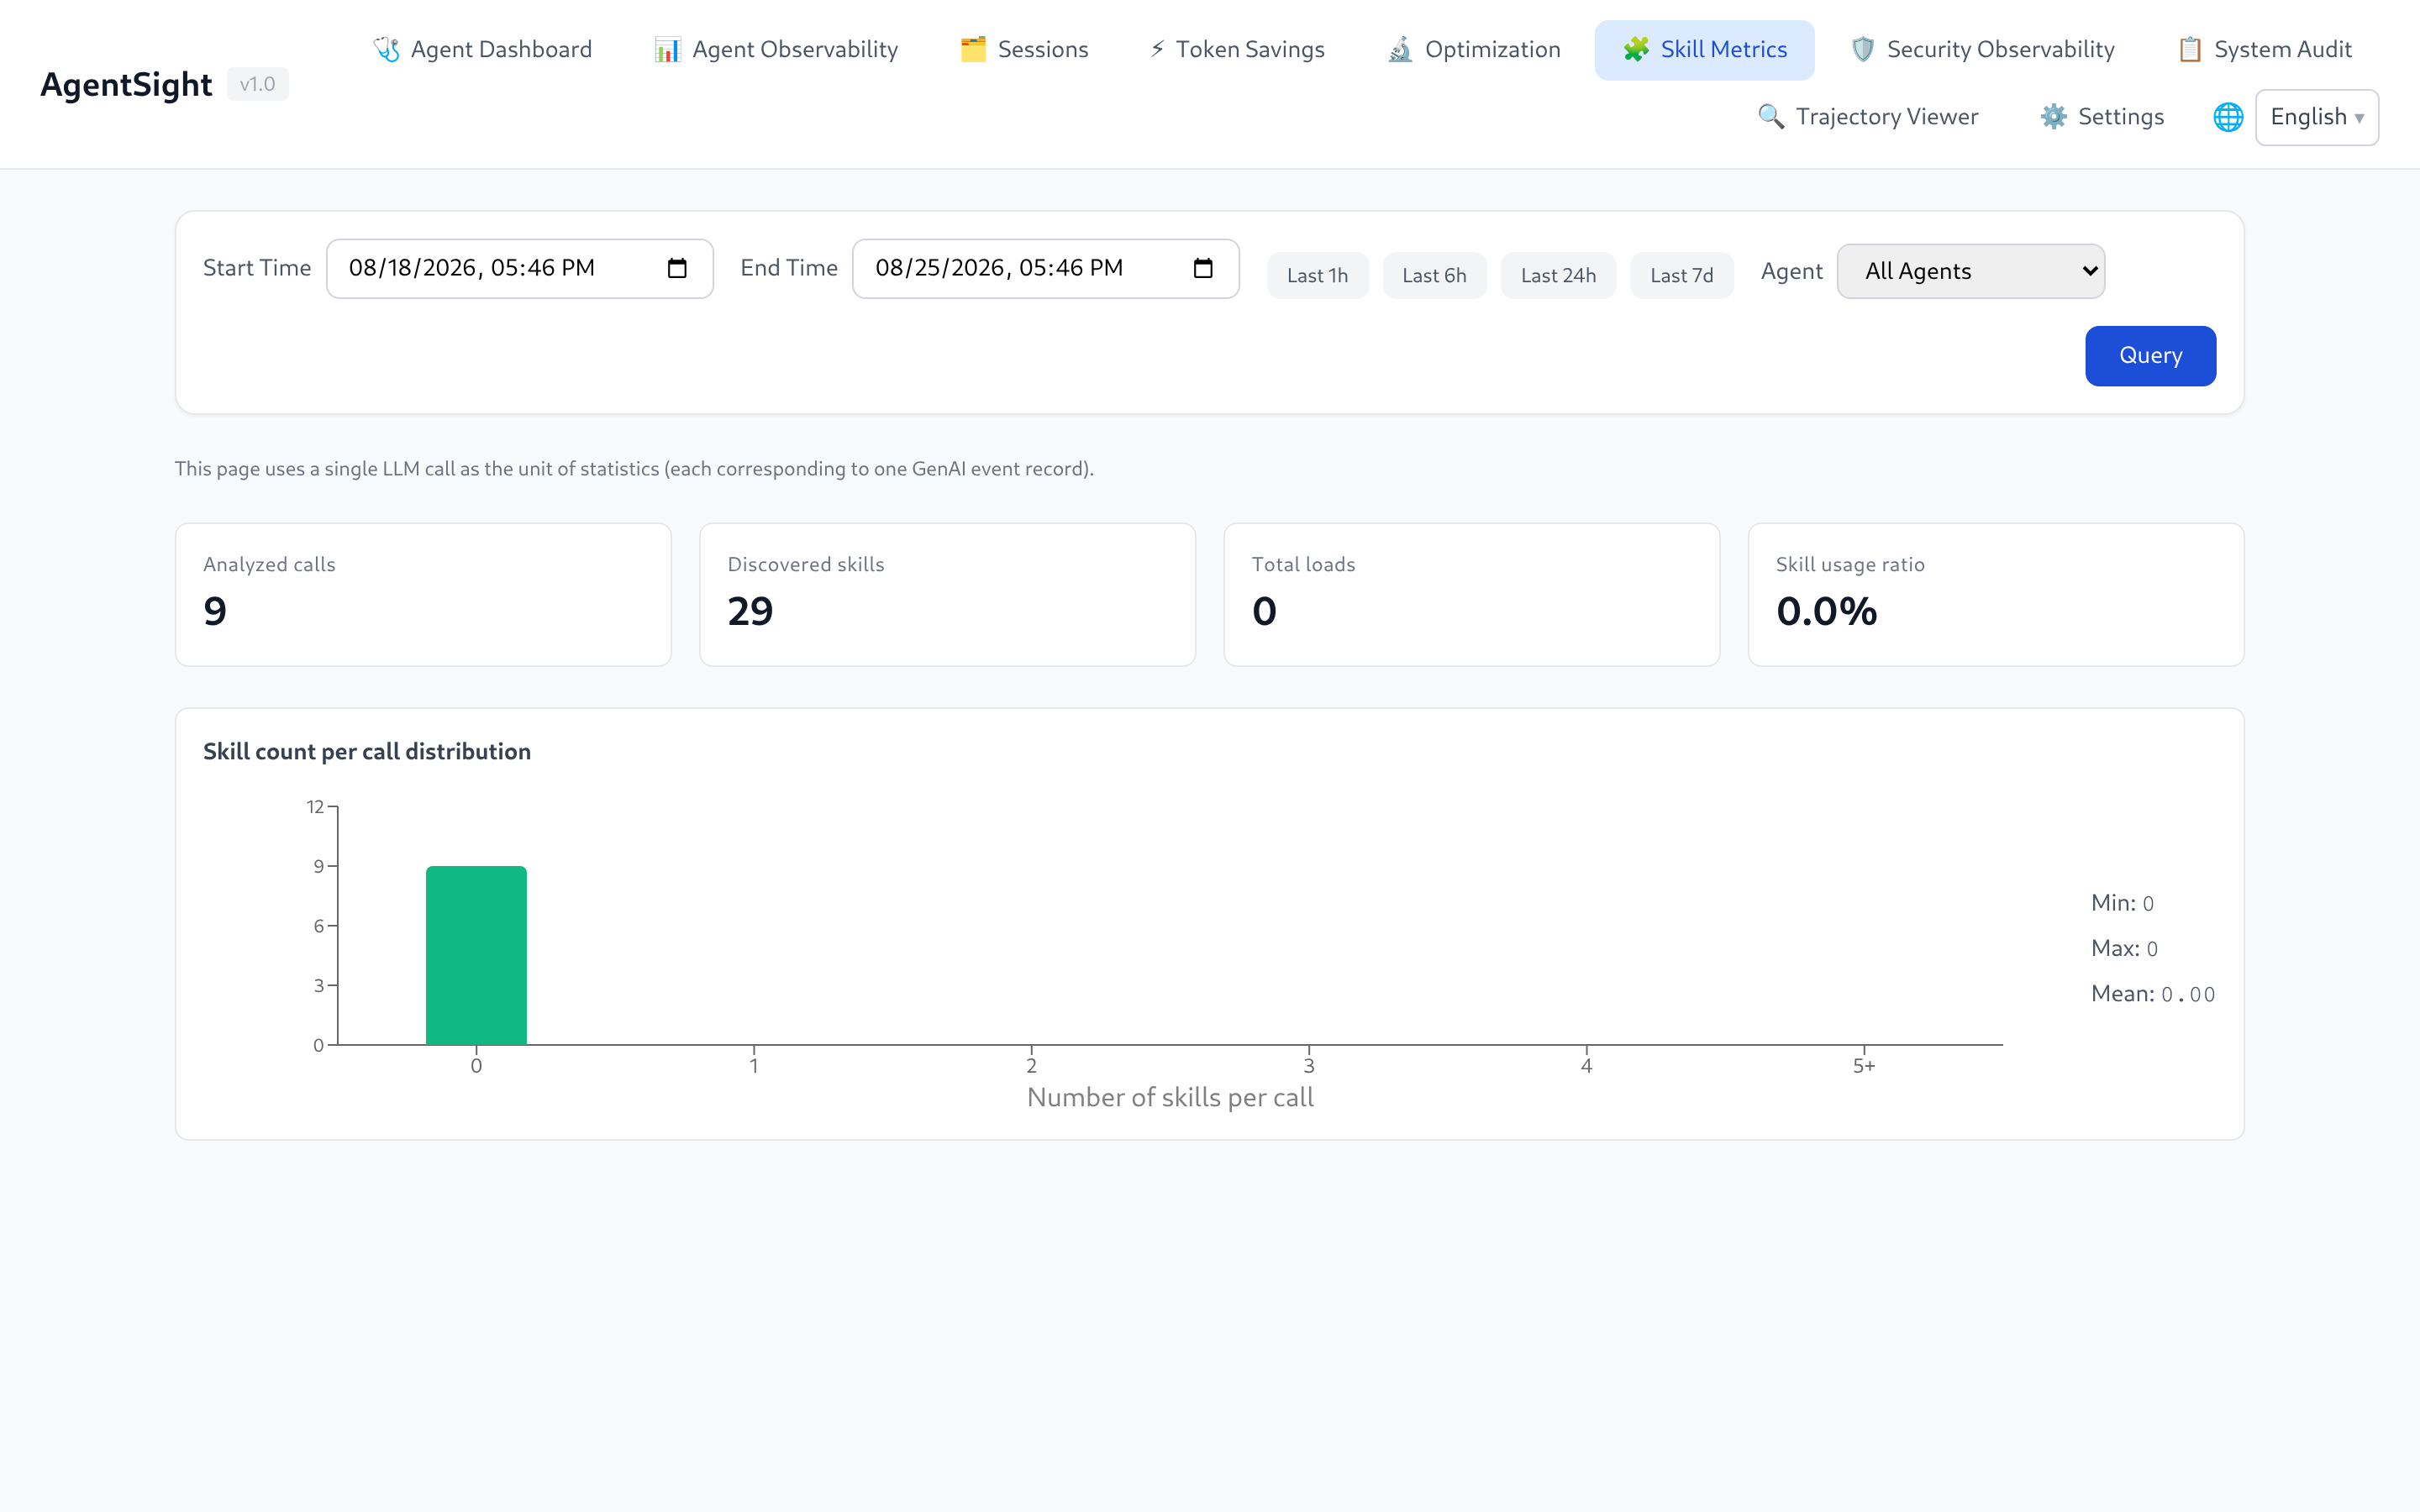
Task: Click the Skill usage ratio 0.0% value
Action: (x=1826, y=611)
